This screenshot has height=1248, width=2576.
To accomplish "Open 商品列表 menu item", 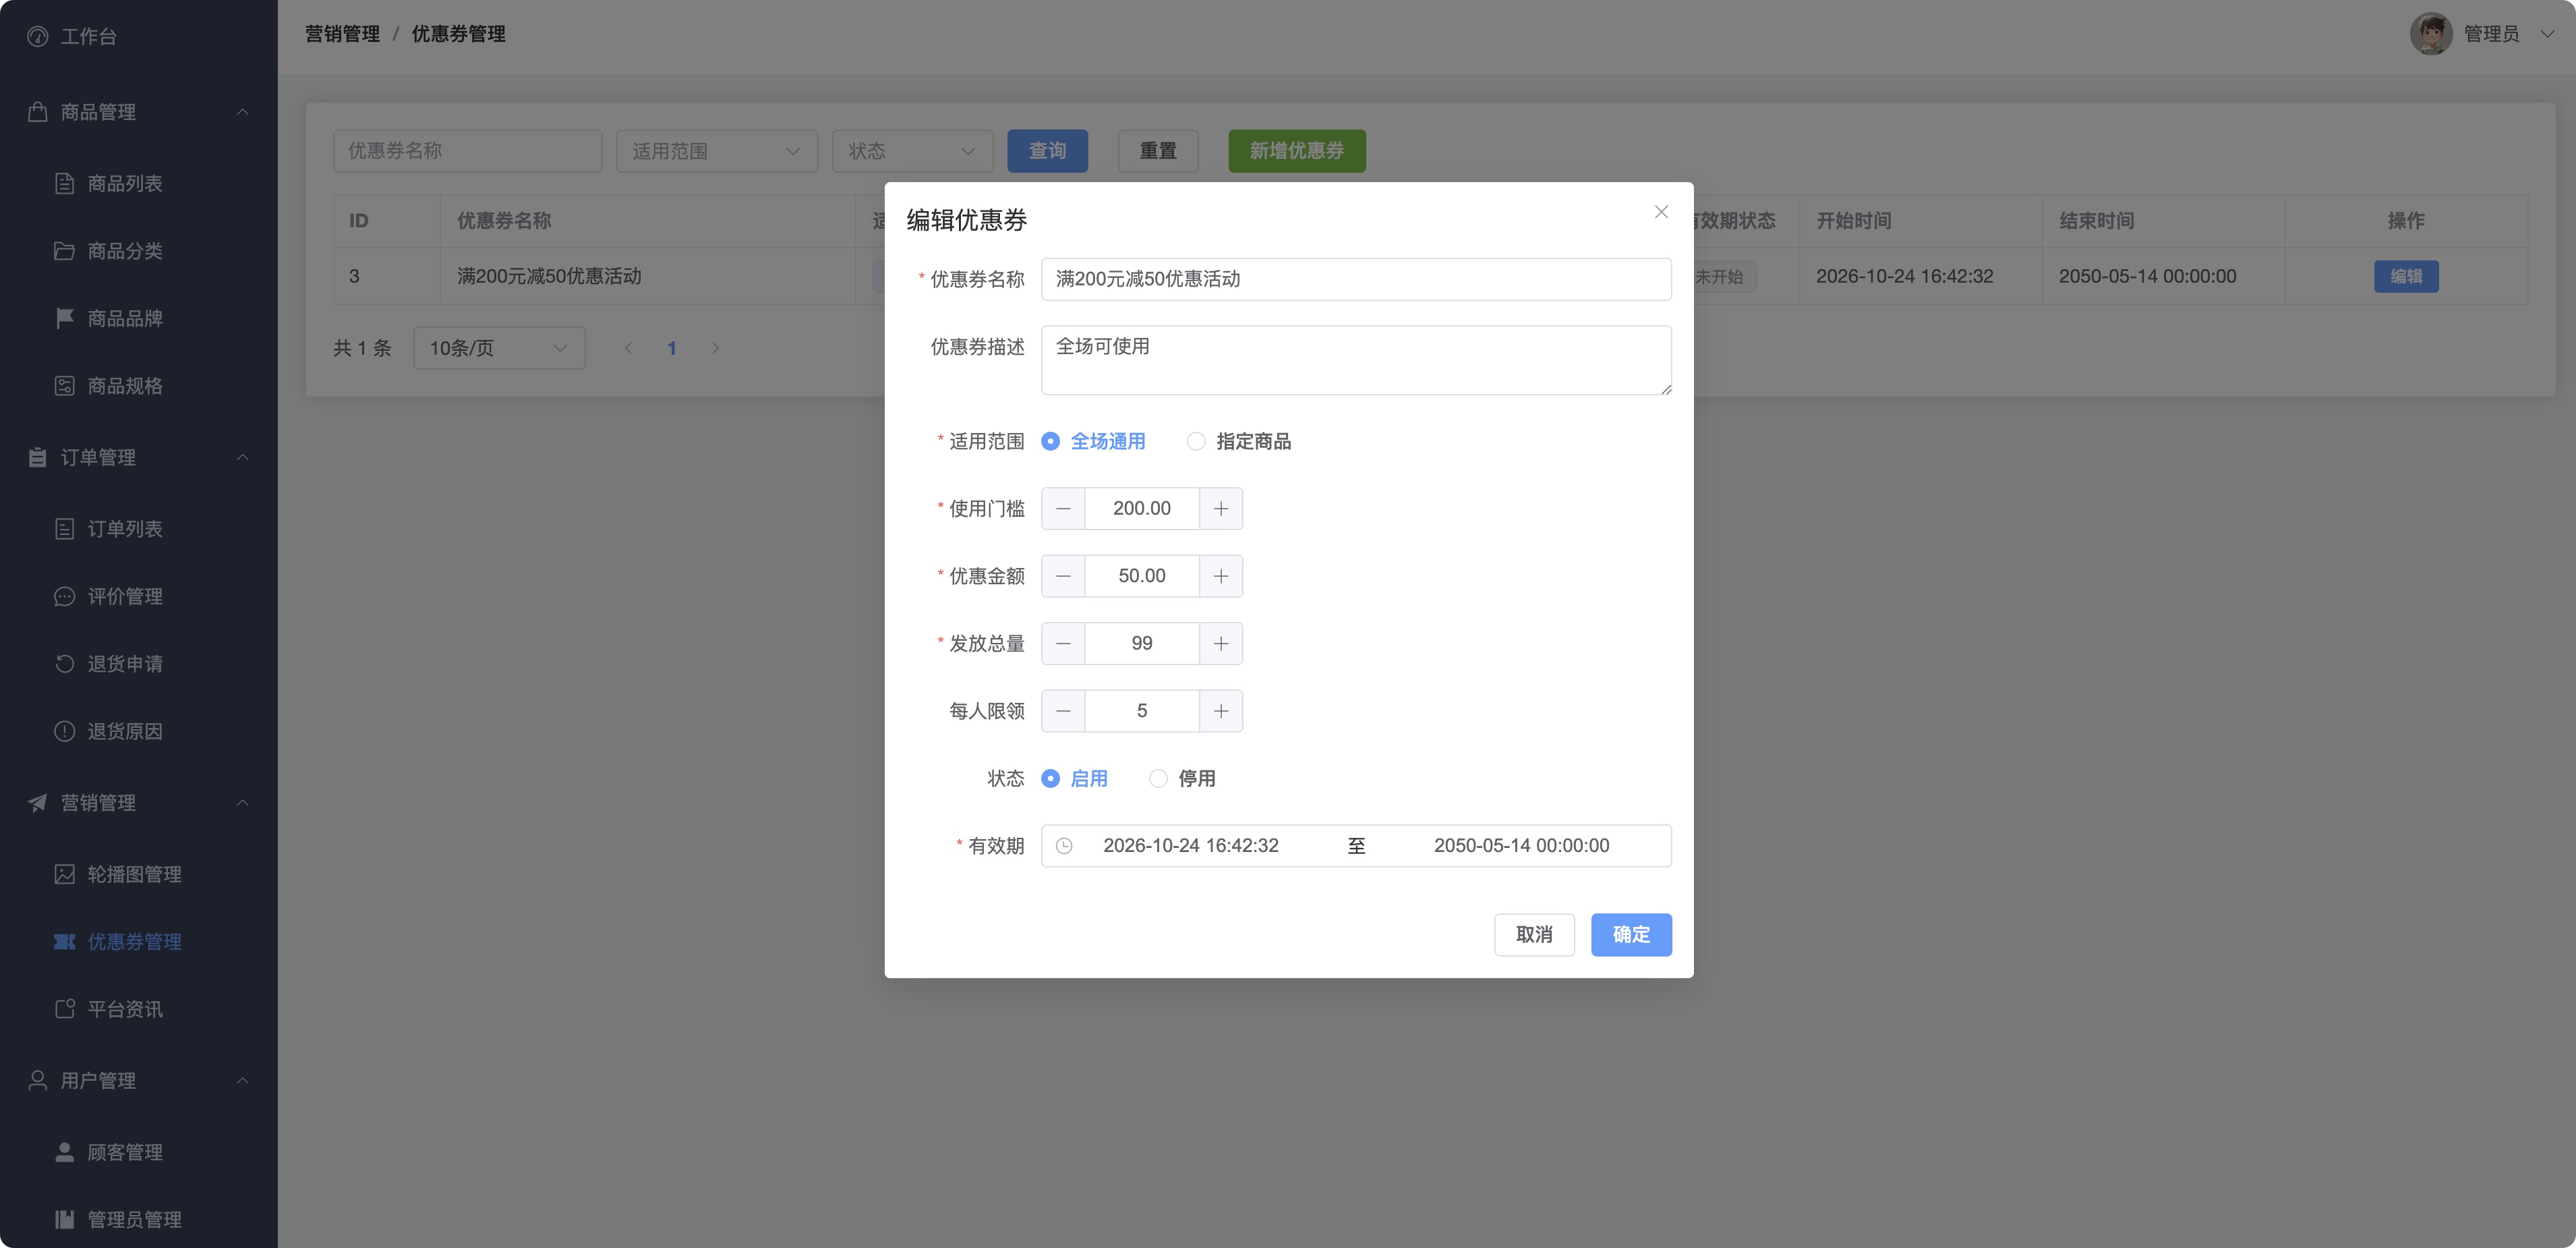I will tap(139, 184).
